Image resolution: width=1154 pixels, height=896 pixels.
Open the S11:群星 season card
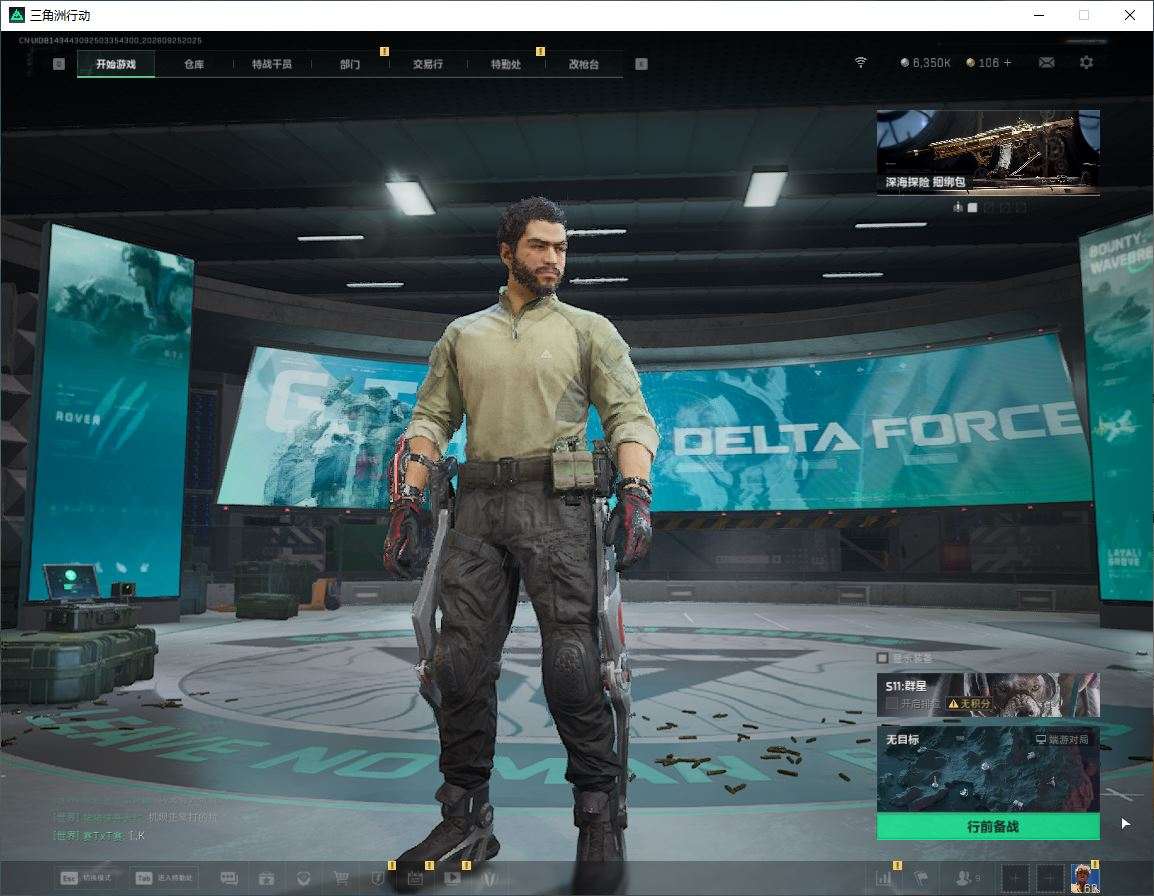click(x=988, y=694)
